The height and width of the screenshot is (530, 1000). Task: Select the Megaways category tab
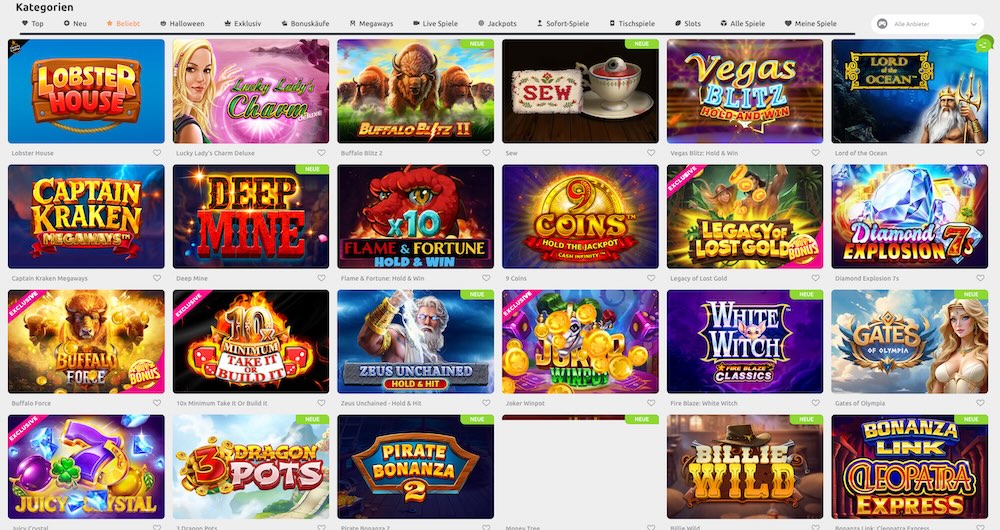tap(371, 24)
